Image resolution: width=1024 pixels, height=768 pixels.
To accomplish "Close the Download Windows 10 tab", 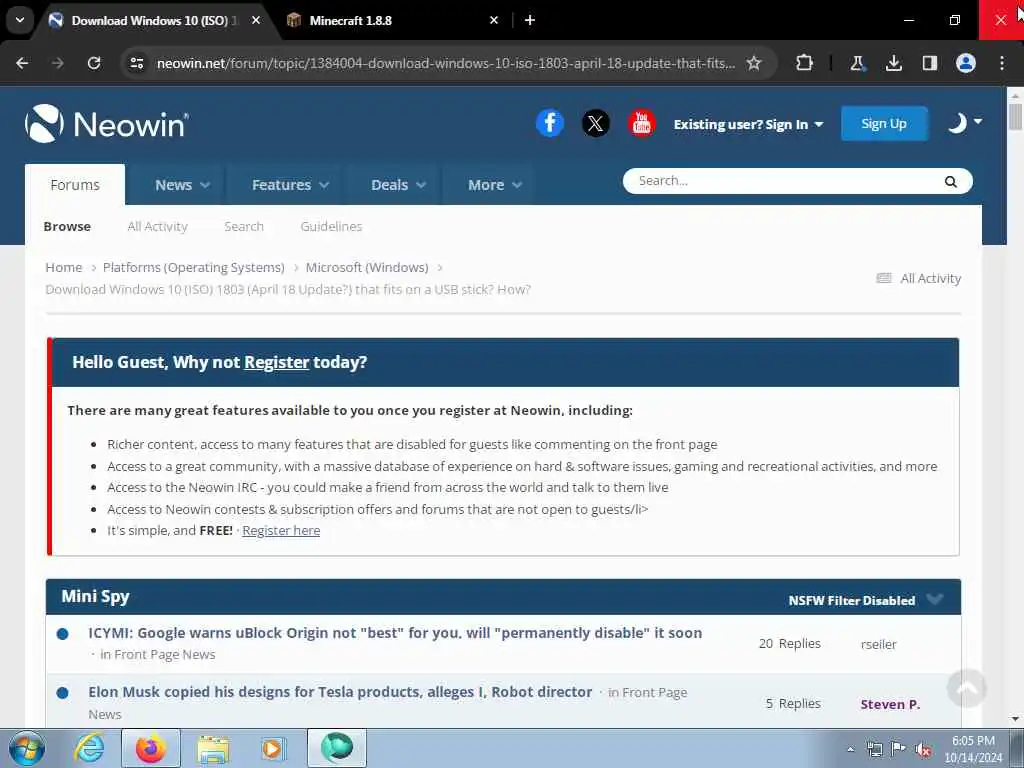I will click(x=256, y=20).
